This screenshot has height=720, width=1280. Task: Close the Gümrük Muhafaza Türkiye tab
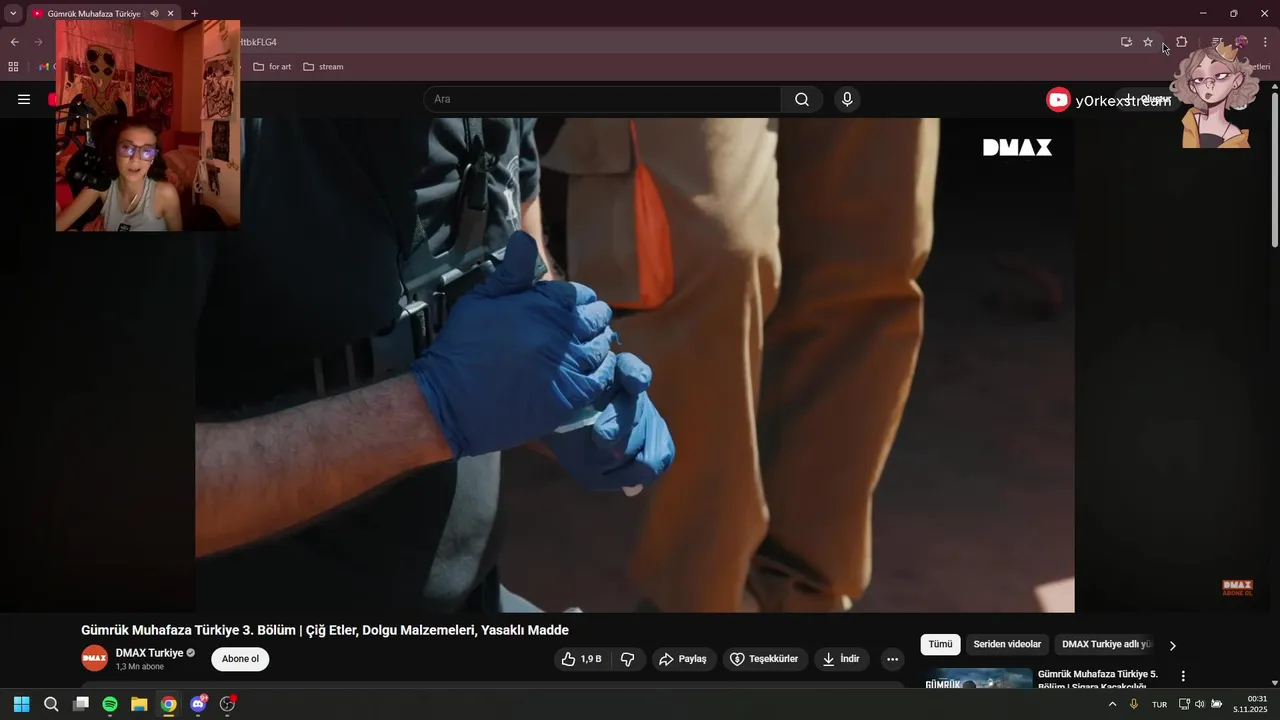pos(171,13)
